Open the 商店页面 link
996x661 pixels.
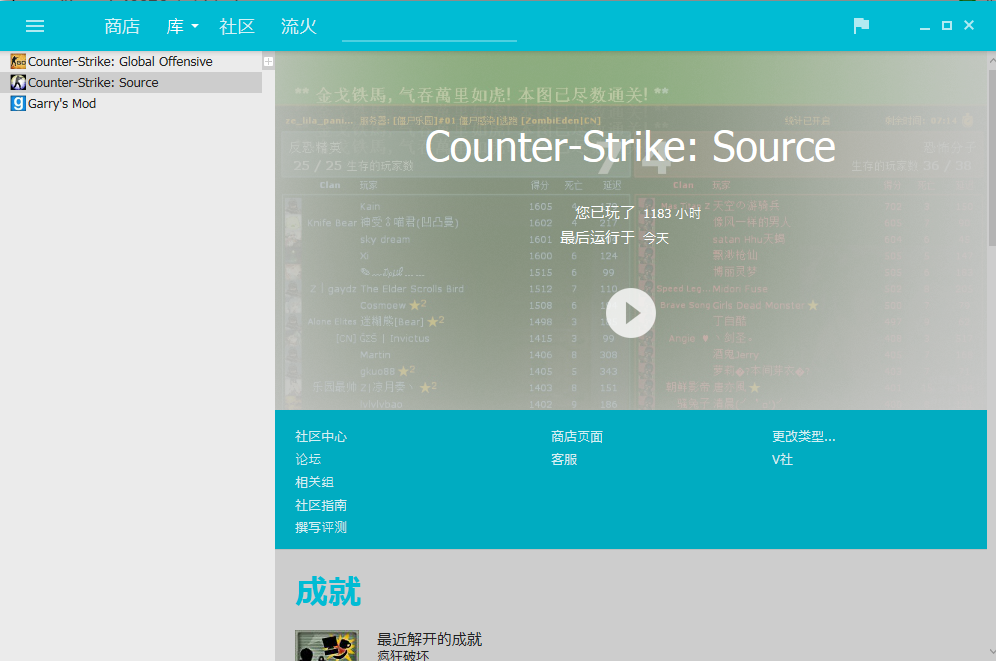coord(577,436)
